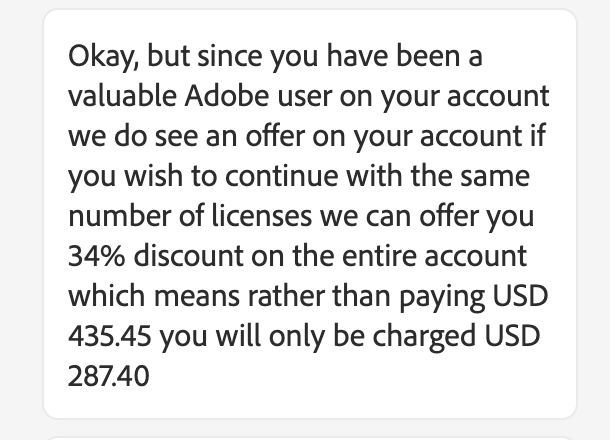Click the word "discount" in the message
The image size is (610, 440).
tap(192, 255)
